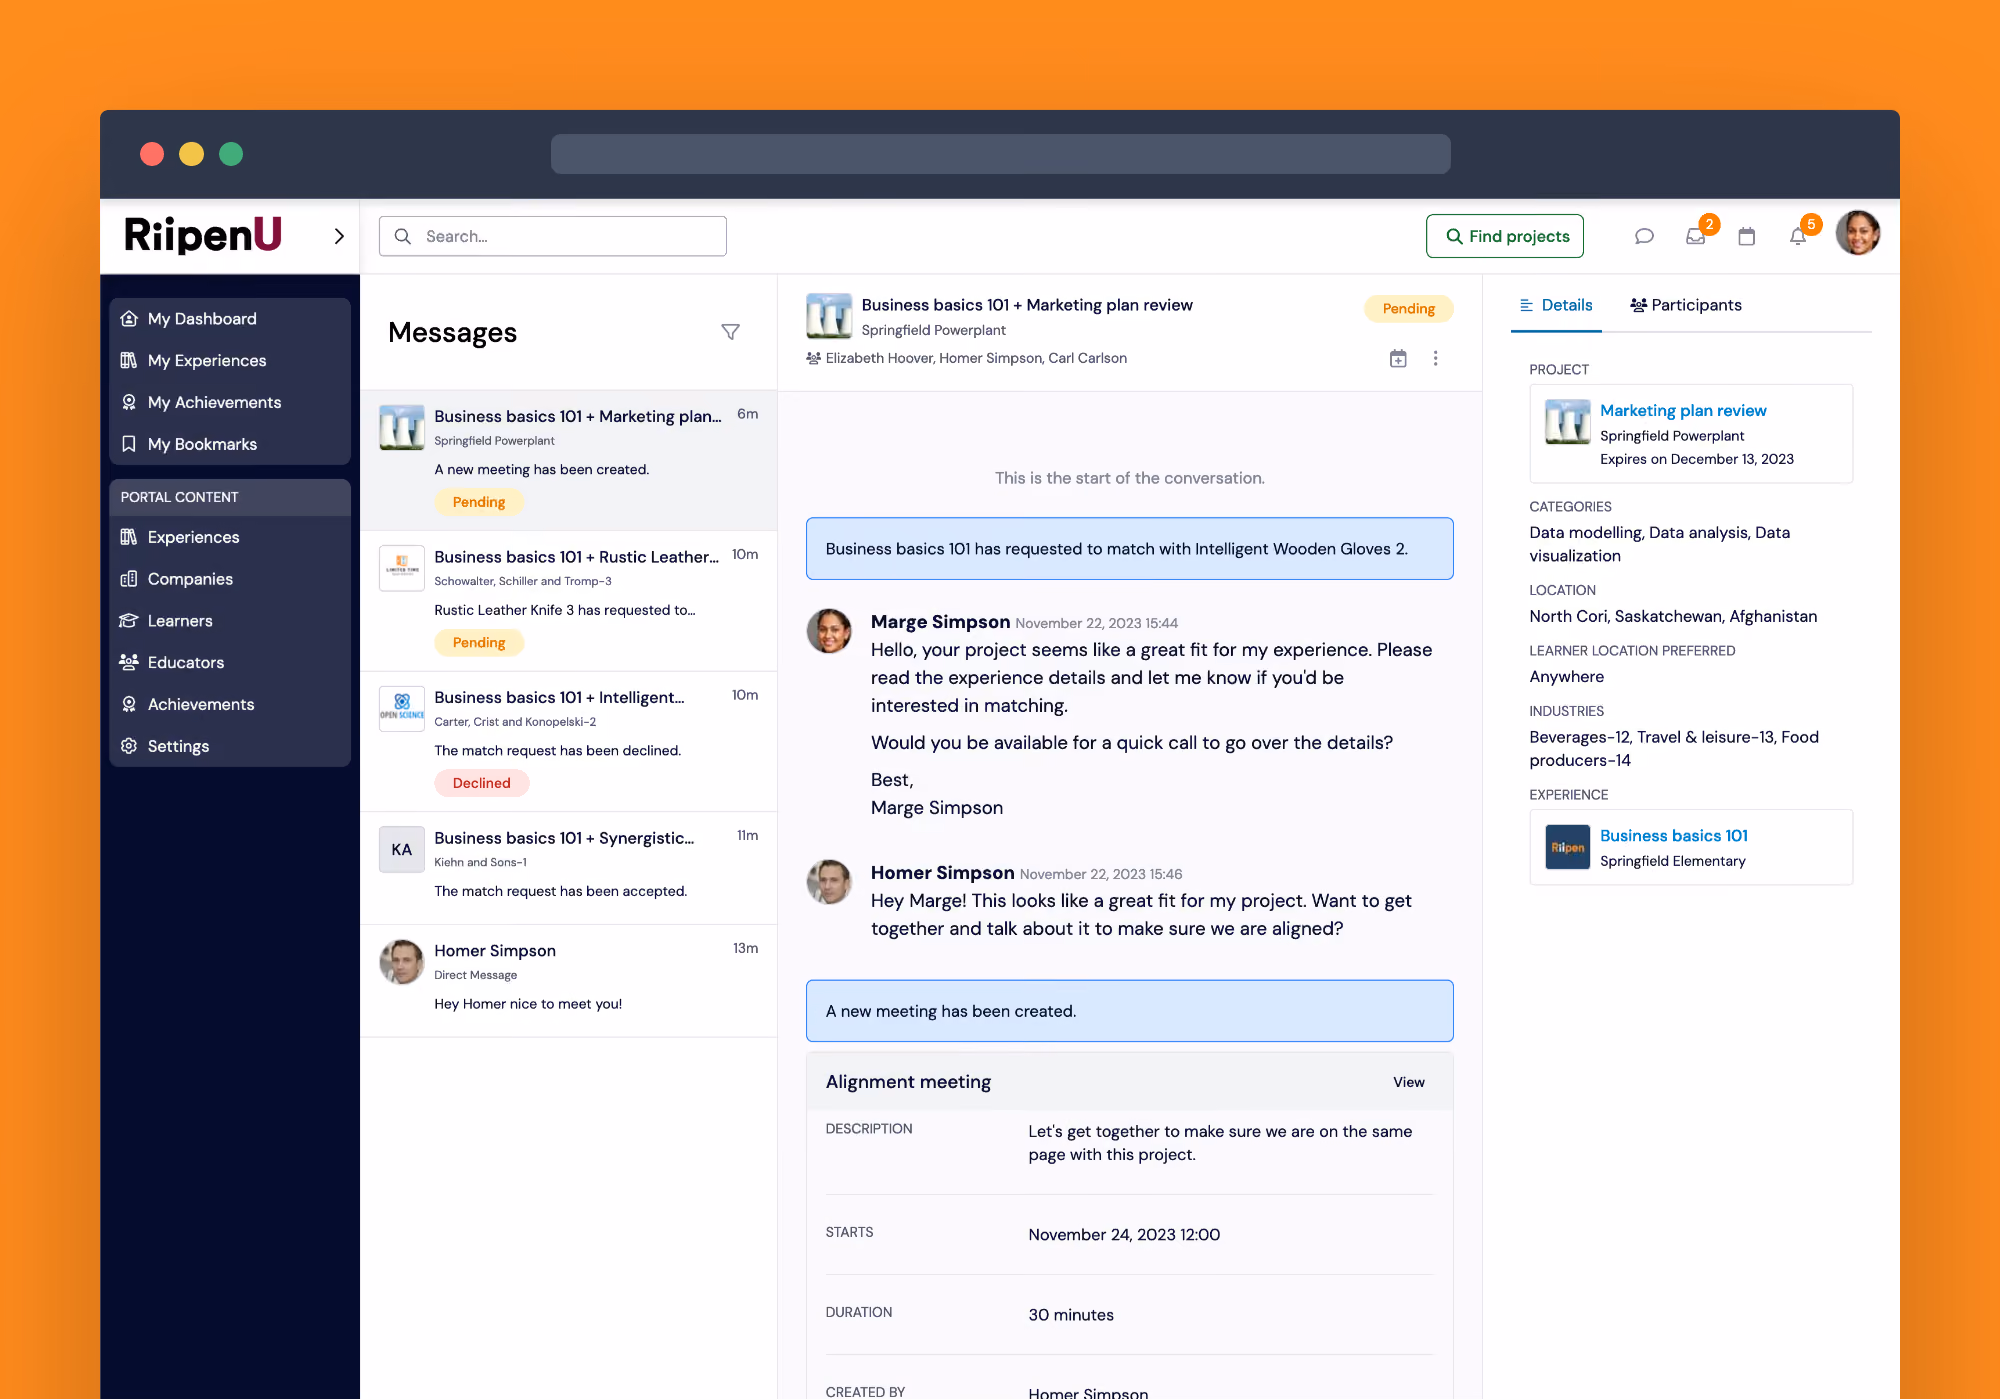Image resolution: width=2000 pixels, height=1400 pixels.
Task: Click the Find projects button
Action: pos(1505,236)
